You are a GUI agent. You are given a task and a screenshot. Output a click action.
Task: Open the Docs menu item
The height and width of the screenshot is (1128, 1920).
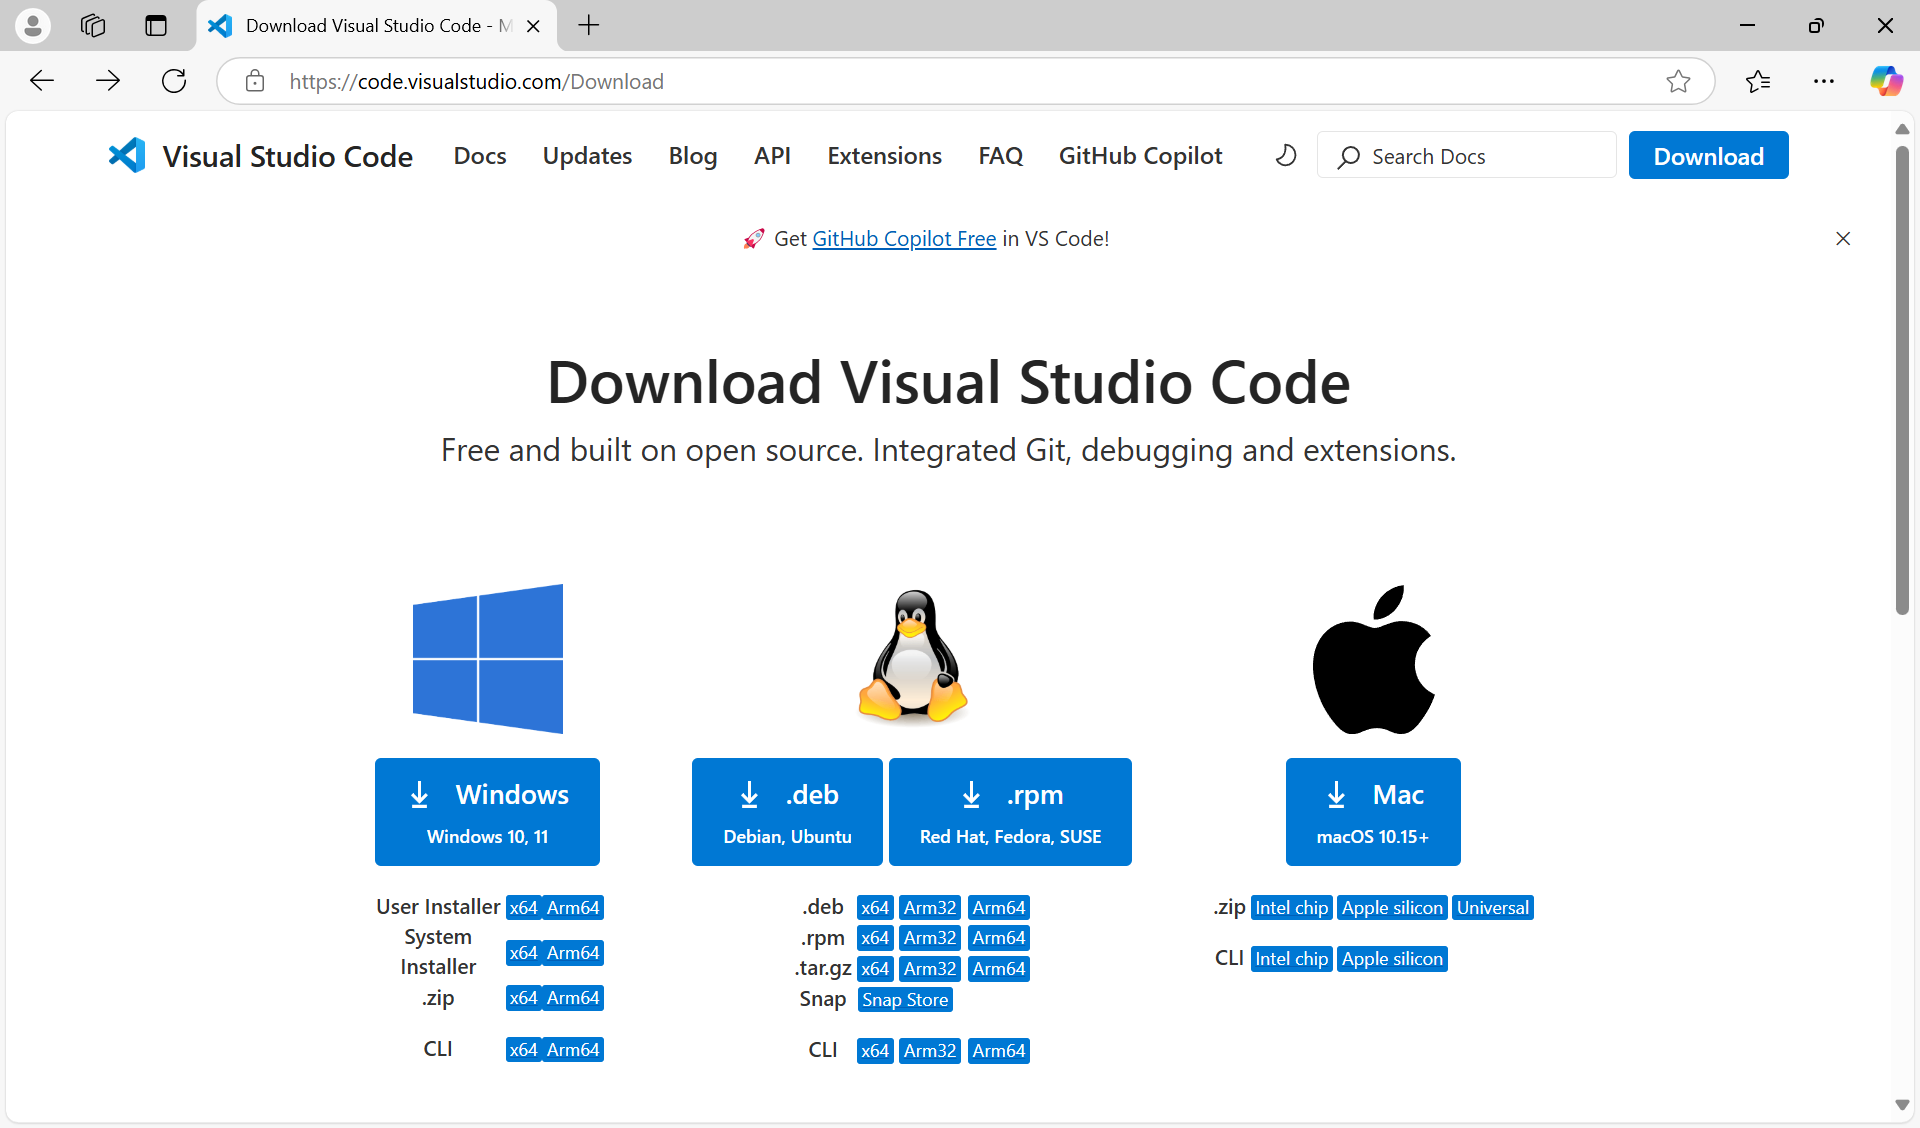point(480,155)
